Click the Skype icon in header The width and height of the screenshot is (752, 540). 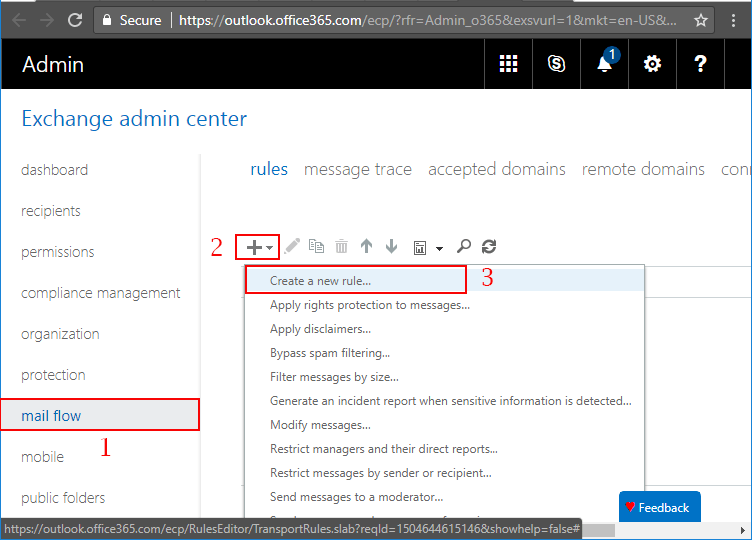pos(556,64)
